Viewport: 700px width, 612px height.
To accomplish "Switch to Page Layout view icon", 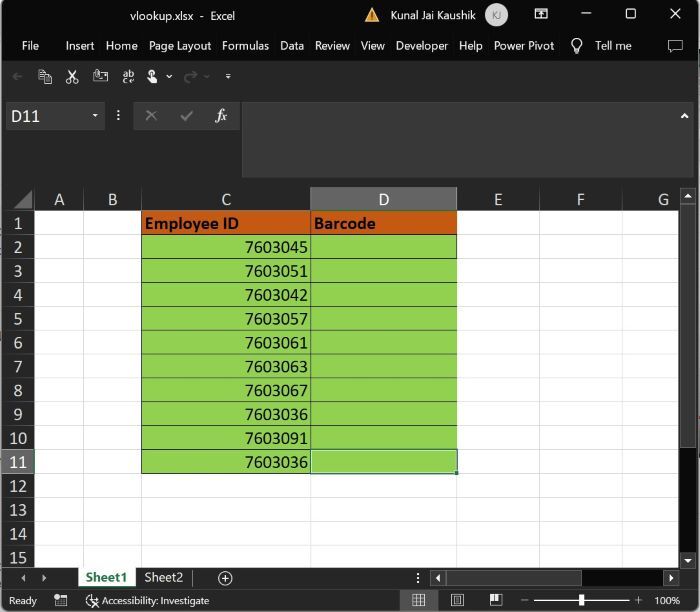I will [457, 600].
